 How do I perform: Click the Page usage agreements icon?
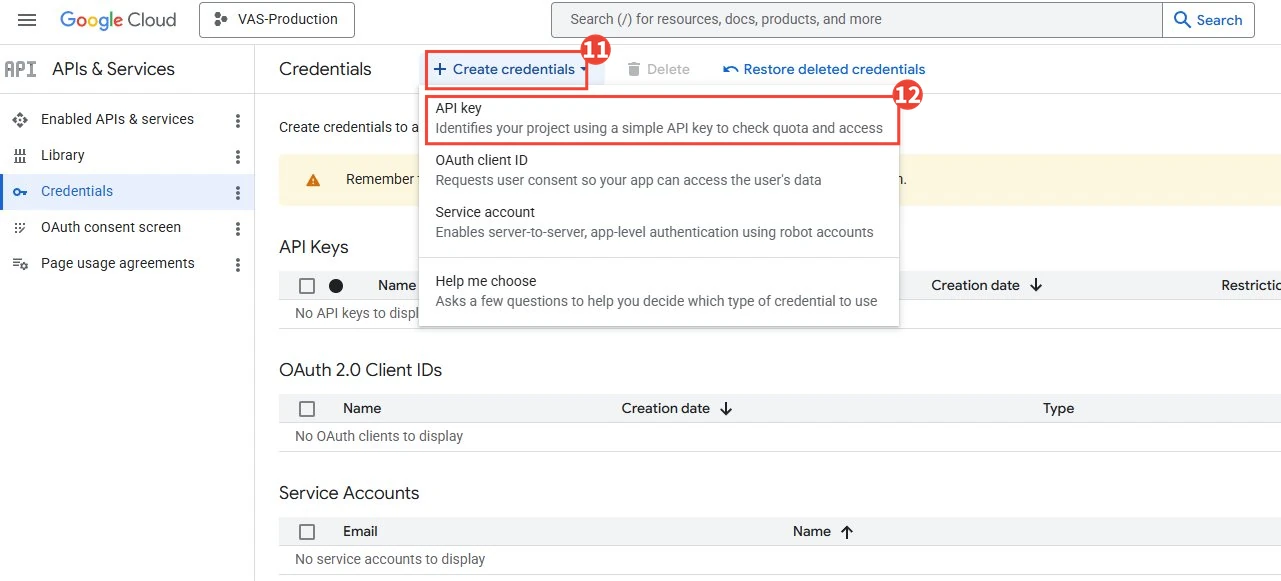tap(20, 264)
